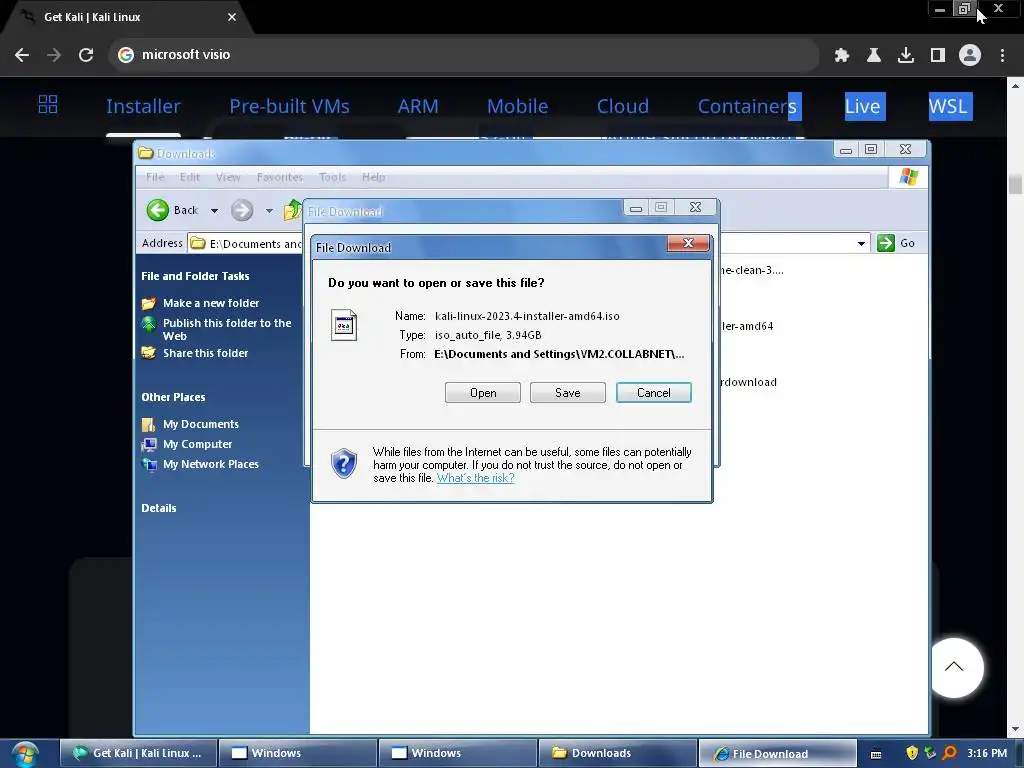Click What's the risk? link
Screen dimensions: 1024x768
475,478
